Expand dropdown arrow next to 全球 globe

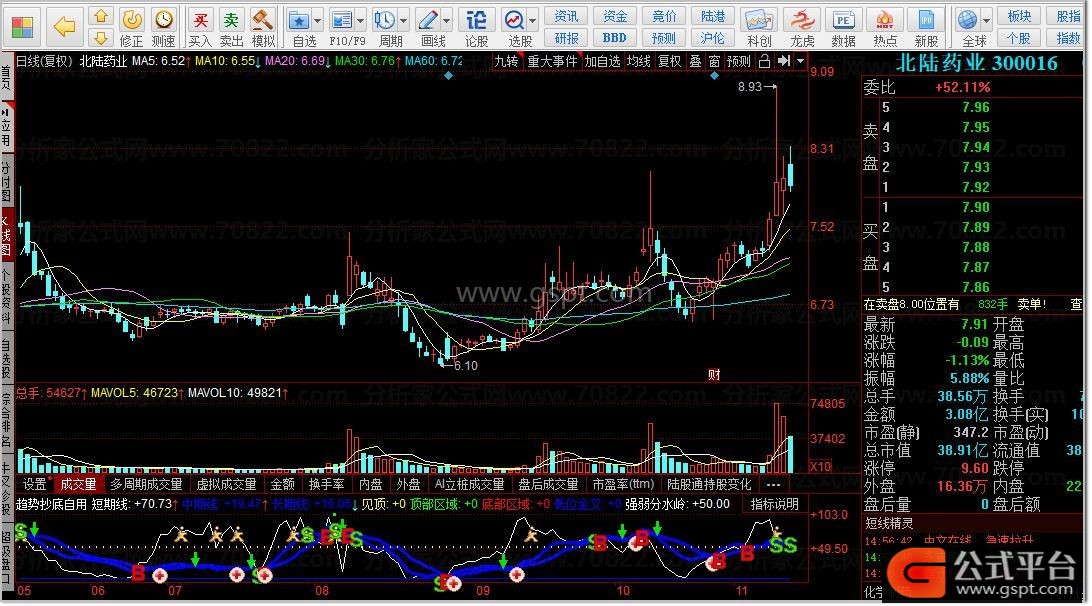tap(986, 21)
